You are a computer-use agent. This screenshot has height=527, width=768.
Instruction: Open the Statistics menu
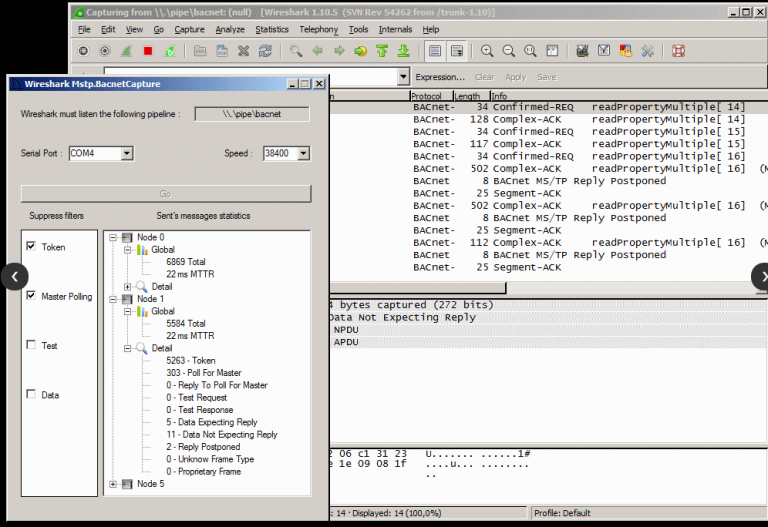pos(272,29)
